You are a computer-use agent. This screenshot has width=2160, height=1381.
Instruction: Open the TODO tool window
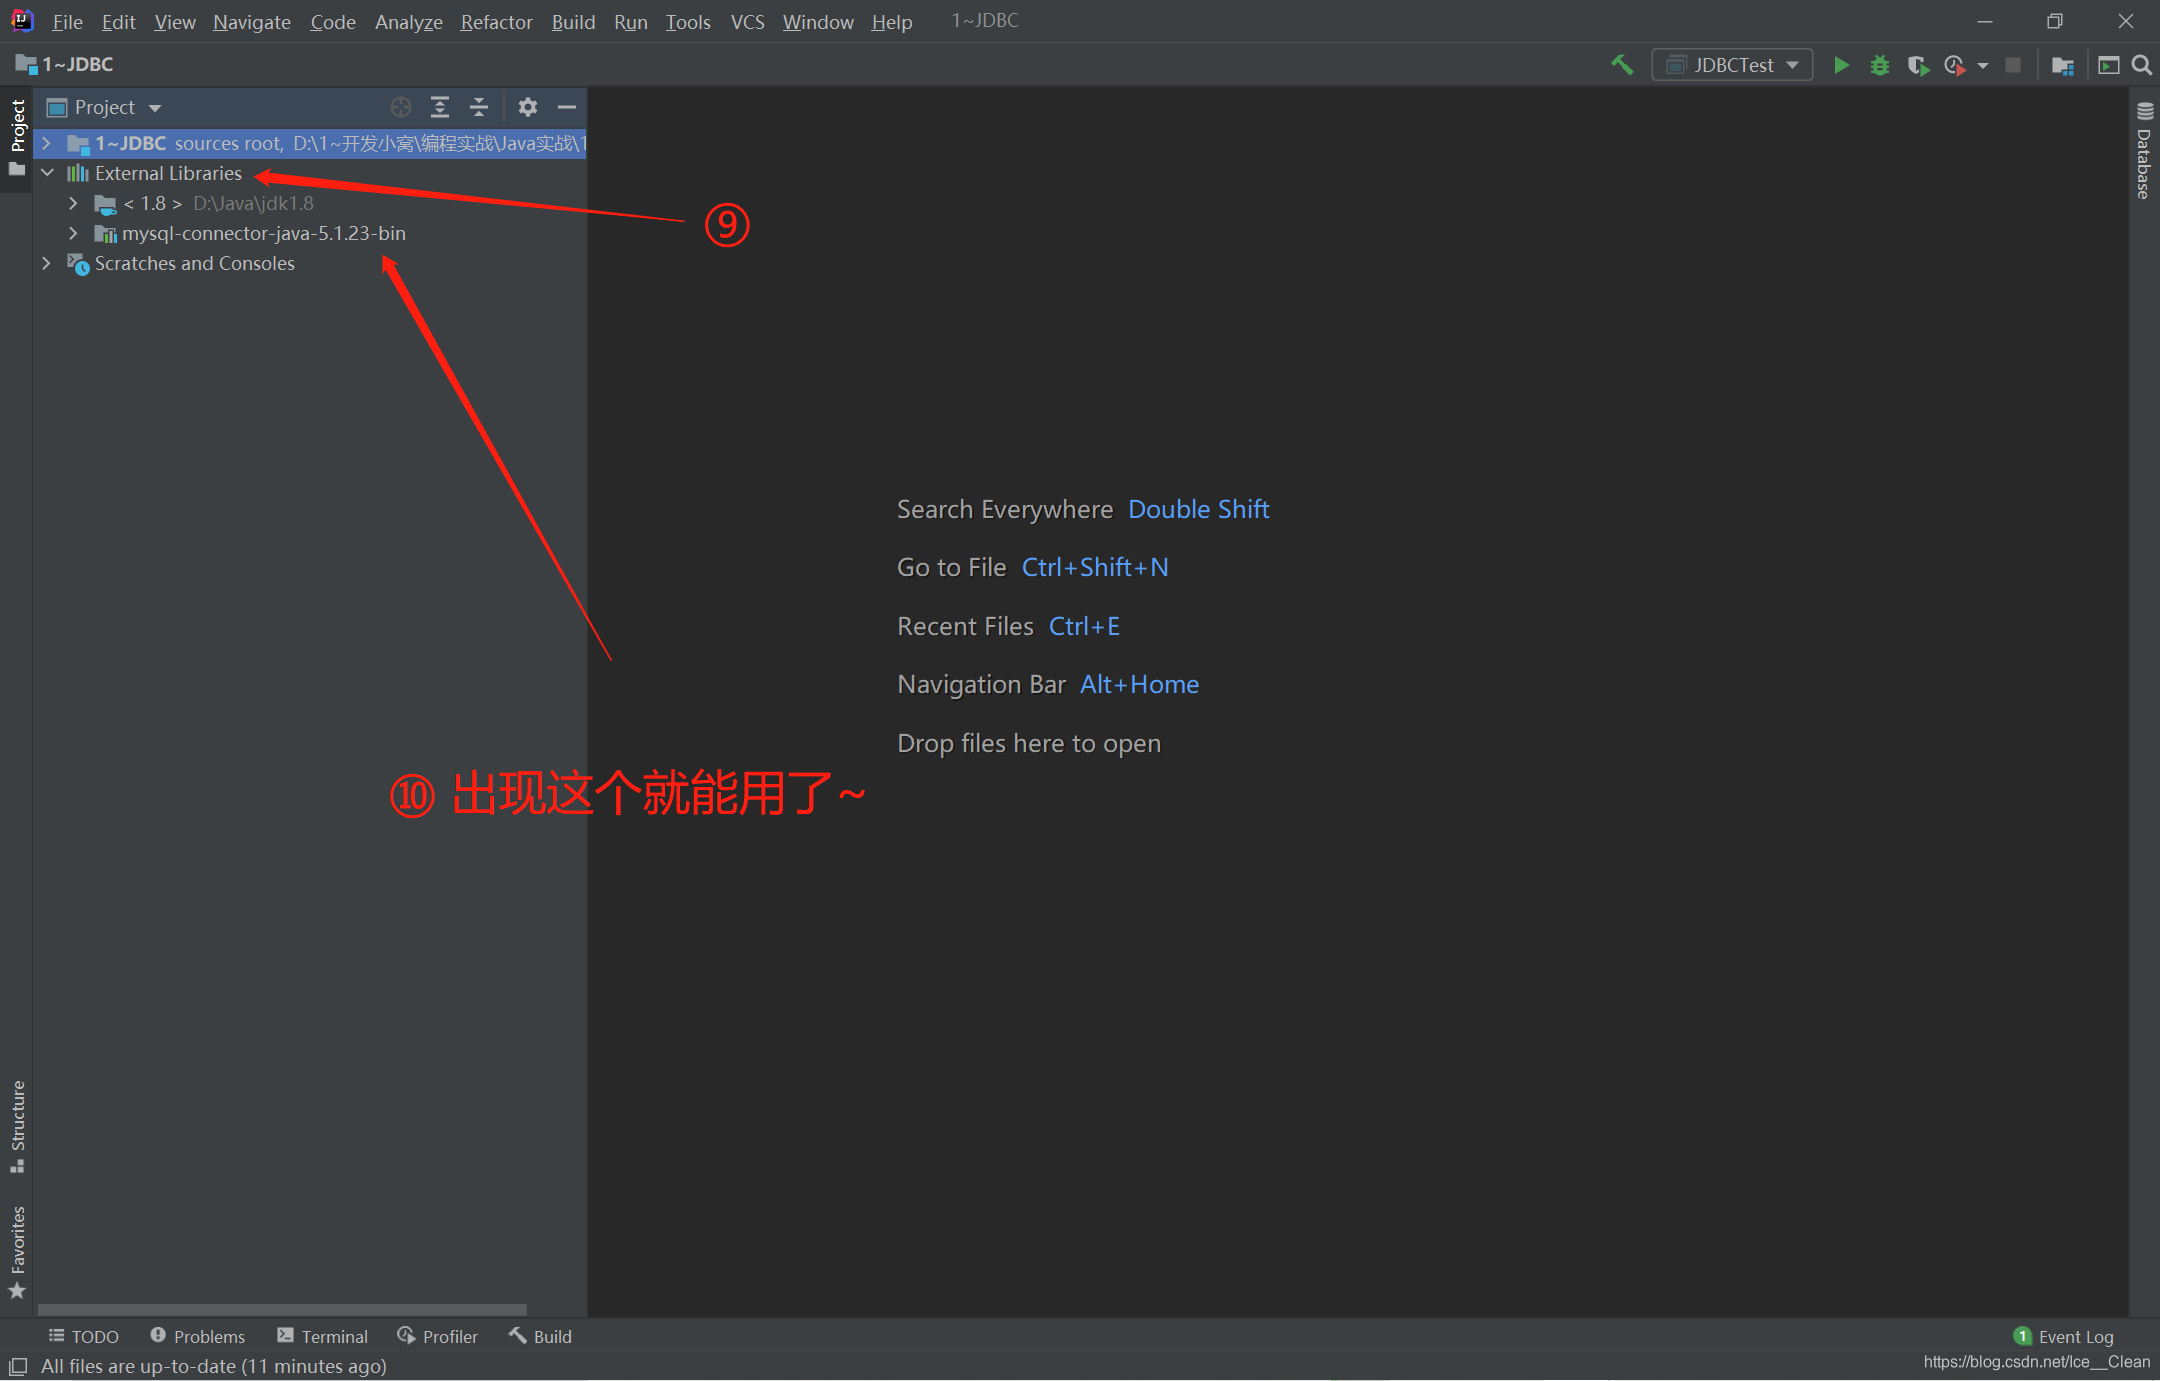coord(84,1336)
